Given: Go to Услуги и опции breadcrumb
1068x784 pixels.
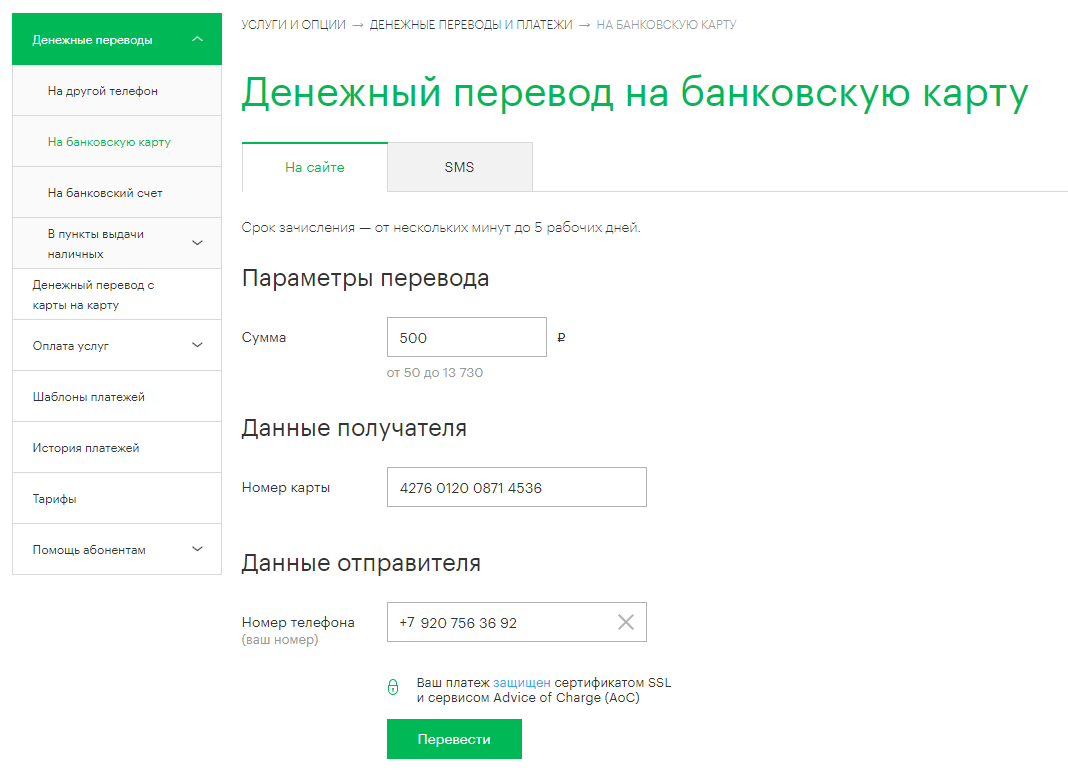Looking at the screenshot, I should 294,25.
